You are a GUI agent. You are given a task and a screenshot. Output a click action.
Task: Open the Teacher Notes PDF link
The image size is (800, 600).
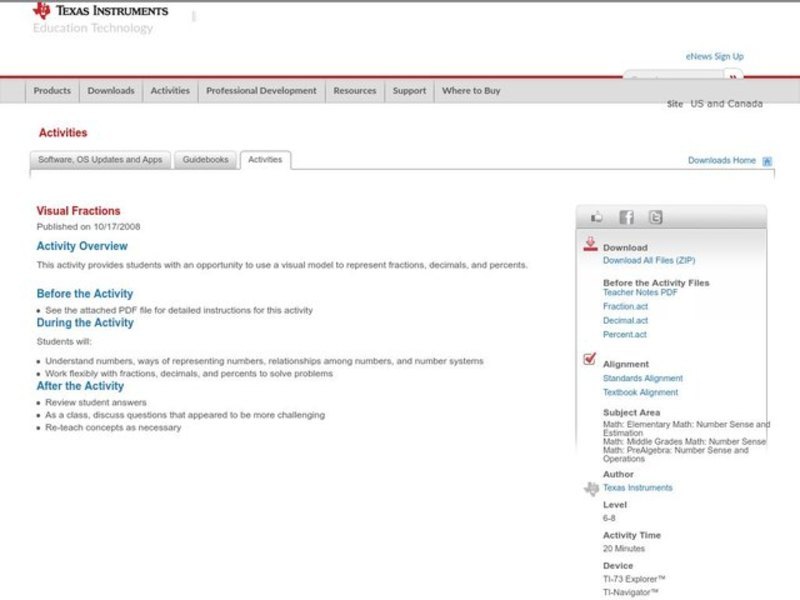(640, 293)
